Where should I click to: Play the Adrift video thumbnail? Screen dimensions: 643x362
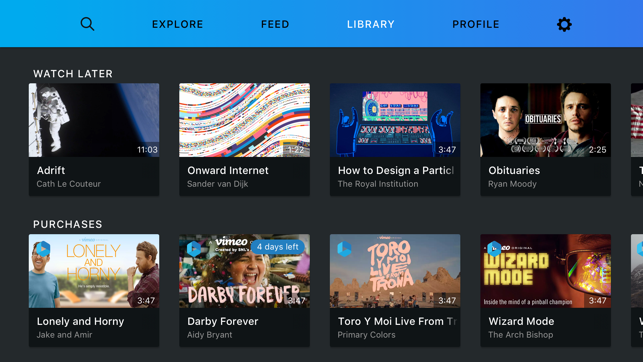94,120
